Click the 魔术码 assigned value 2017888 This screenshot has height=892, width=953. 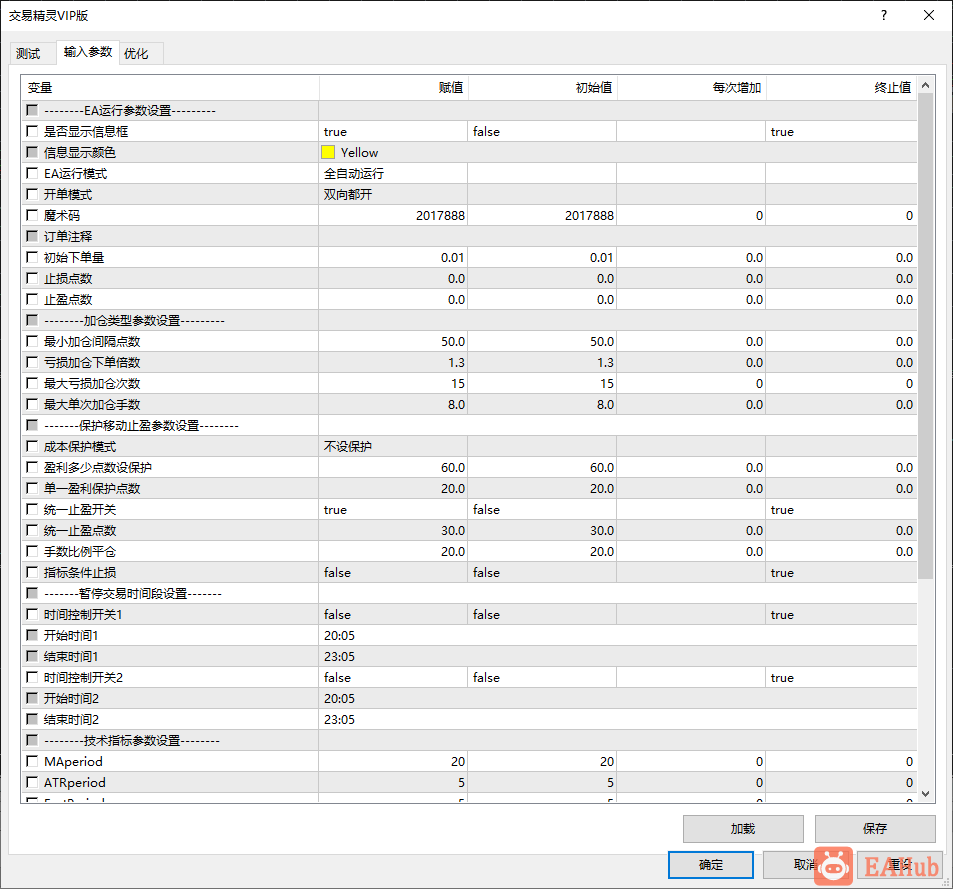393,216
